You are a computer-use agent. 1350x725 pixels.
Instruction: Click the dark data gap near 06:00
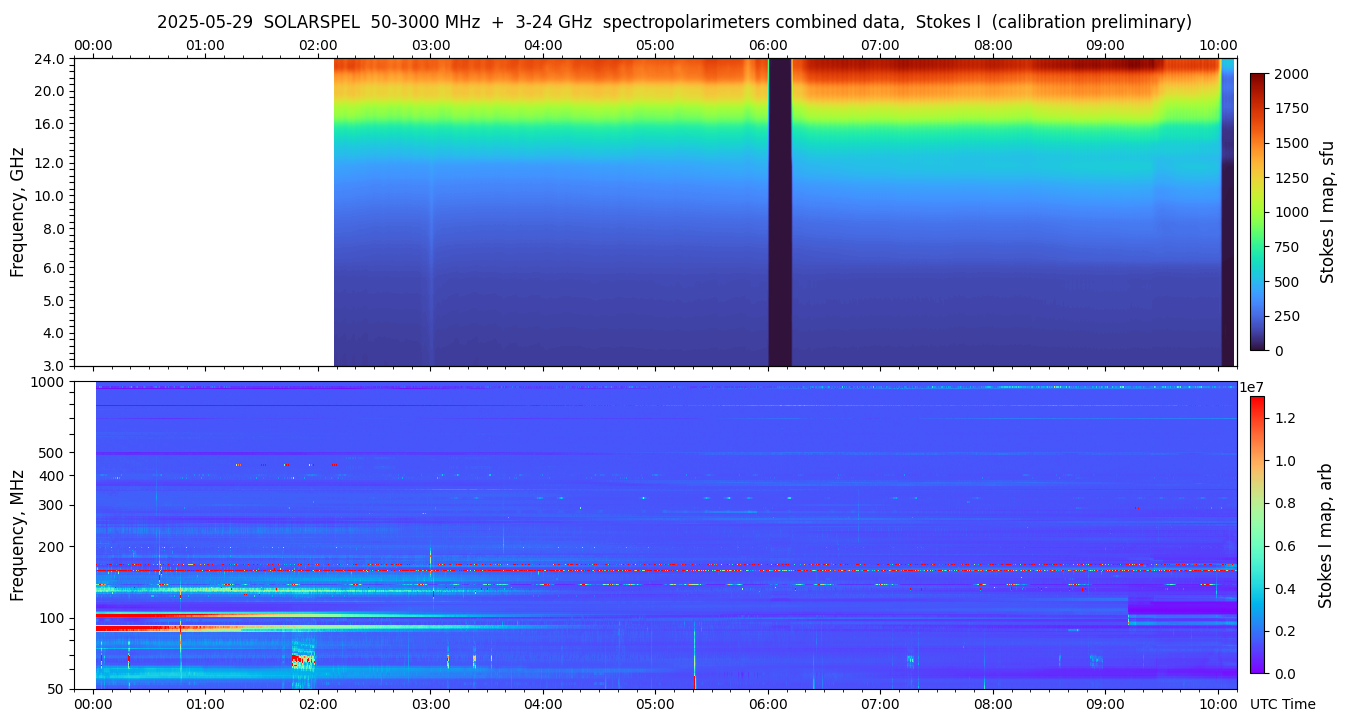click(780, 212)
